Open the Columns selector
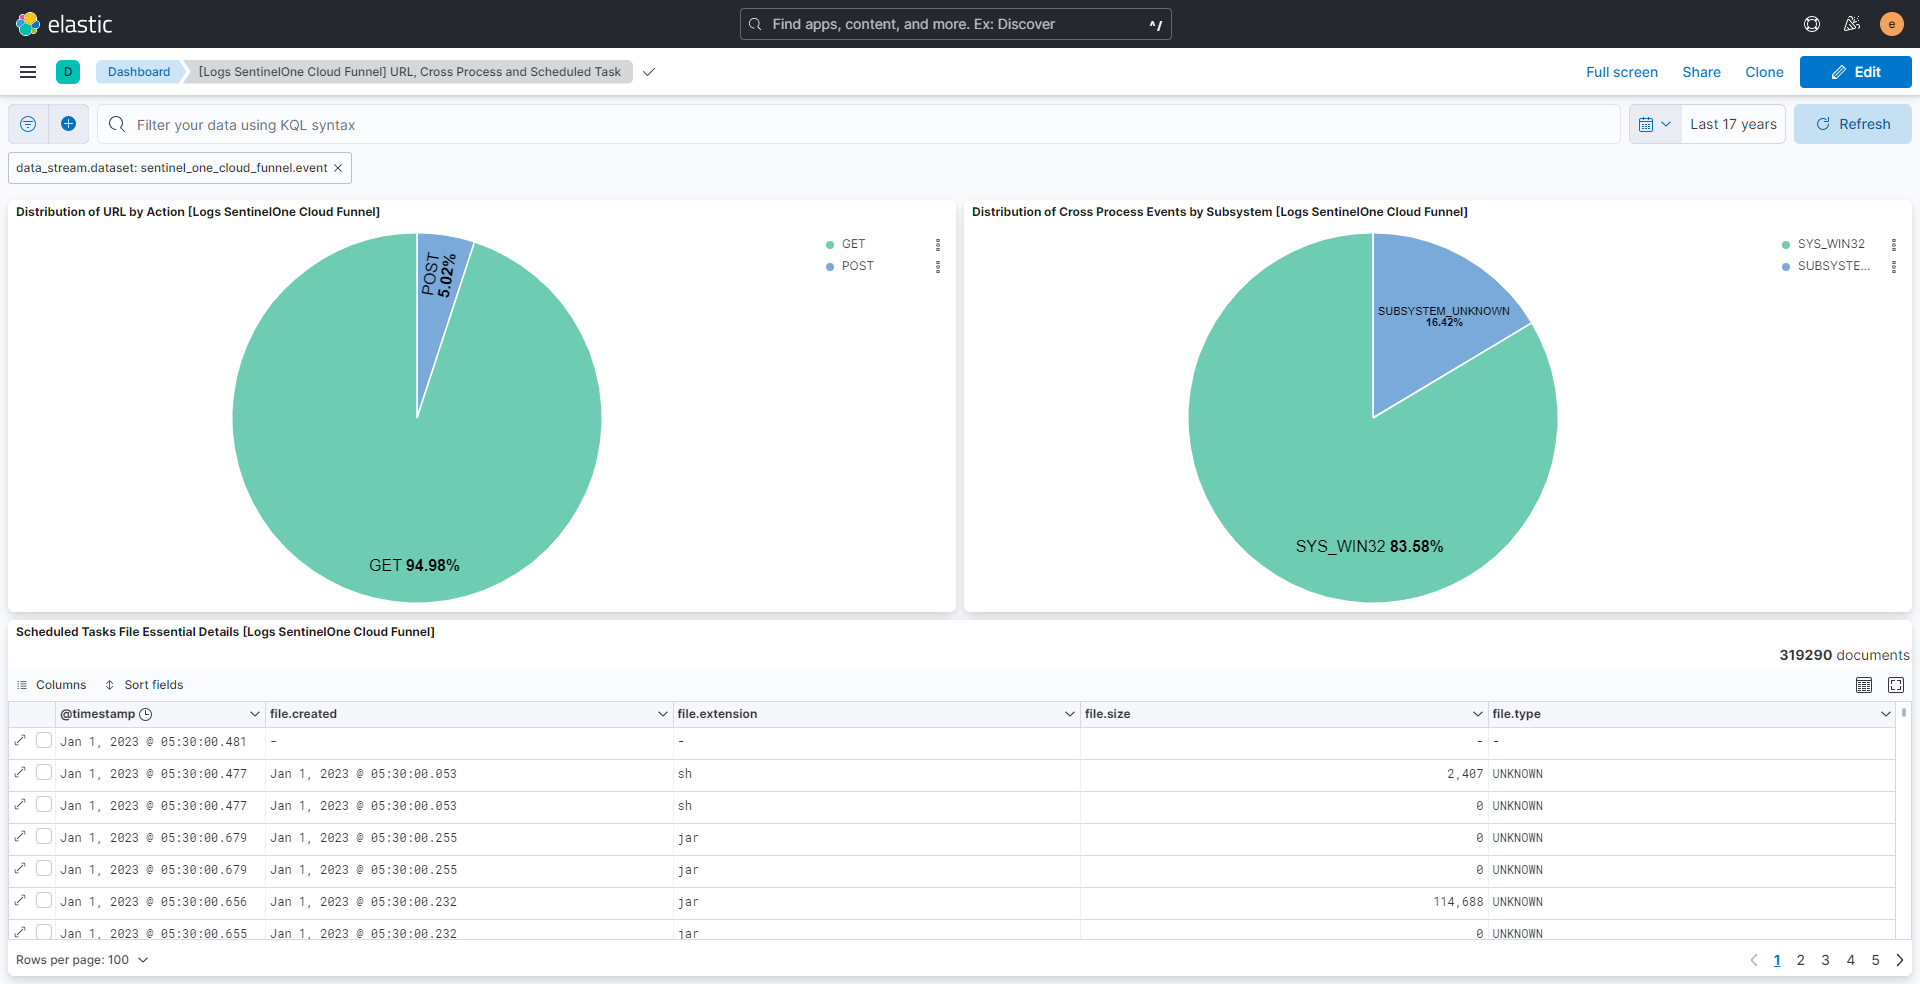Viewport: 1920px width, 984px height. click(51, 685)
